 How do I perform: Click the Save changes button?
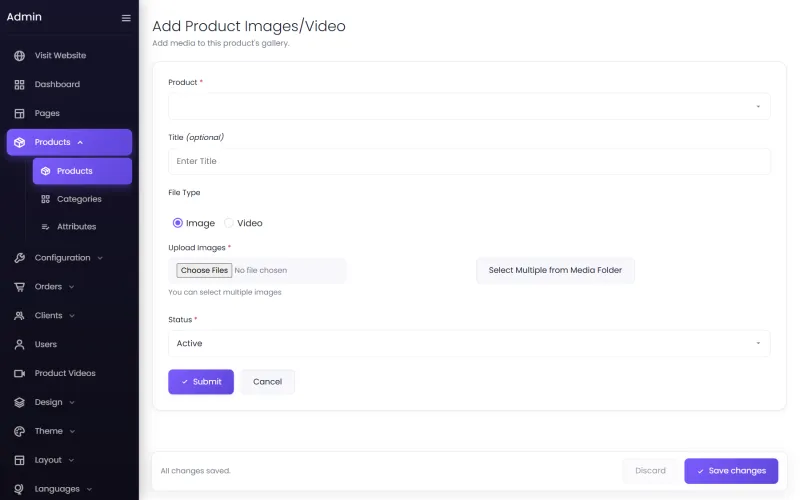(731, 471)
